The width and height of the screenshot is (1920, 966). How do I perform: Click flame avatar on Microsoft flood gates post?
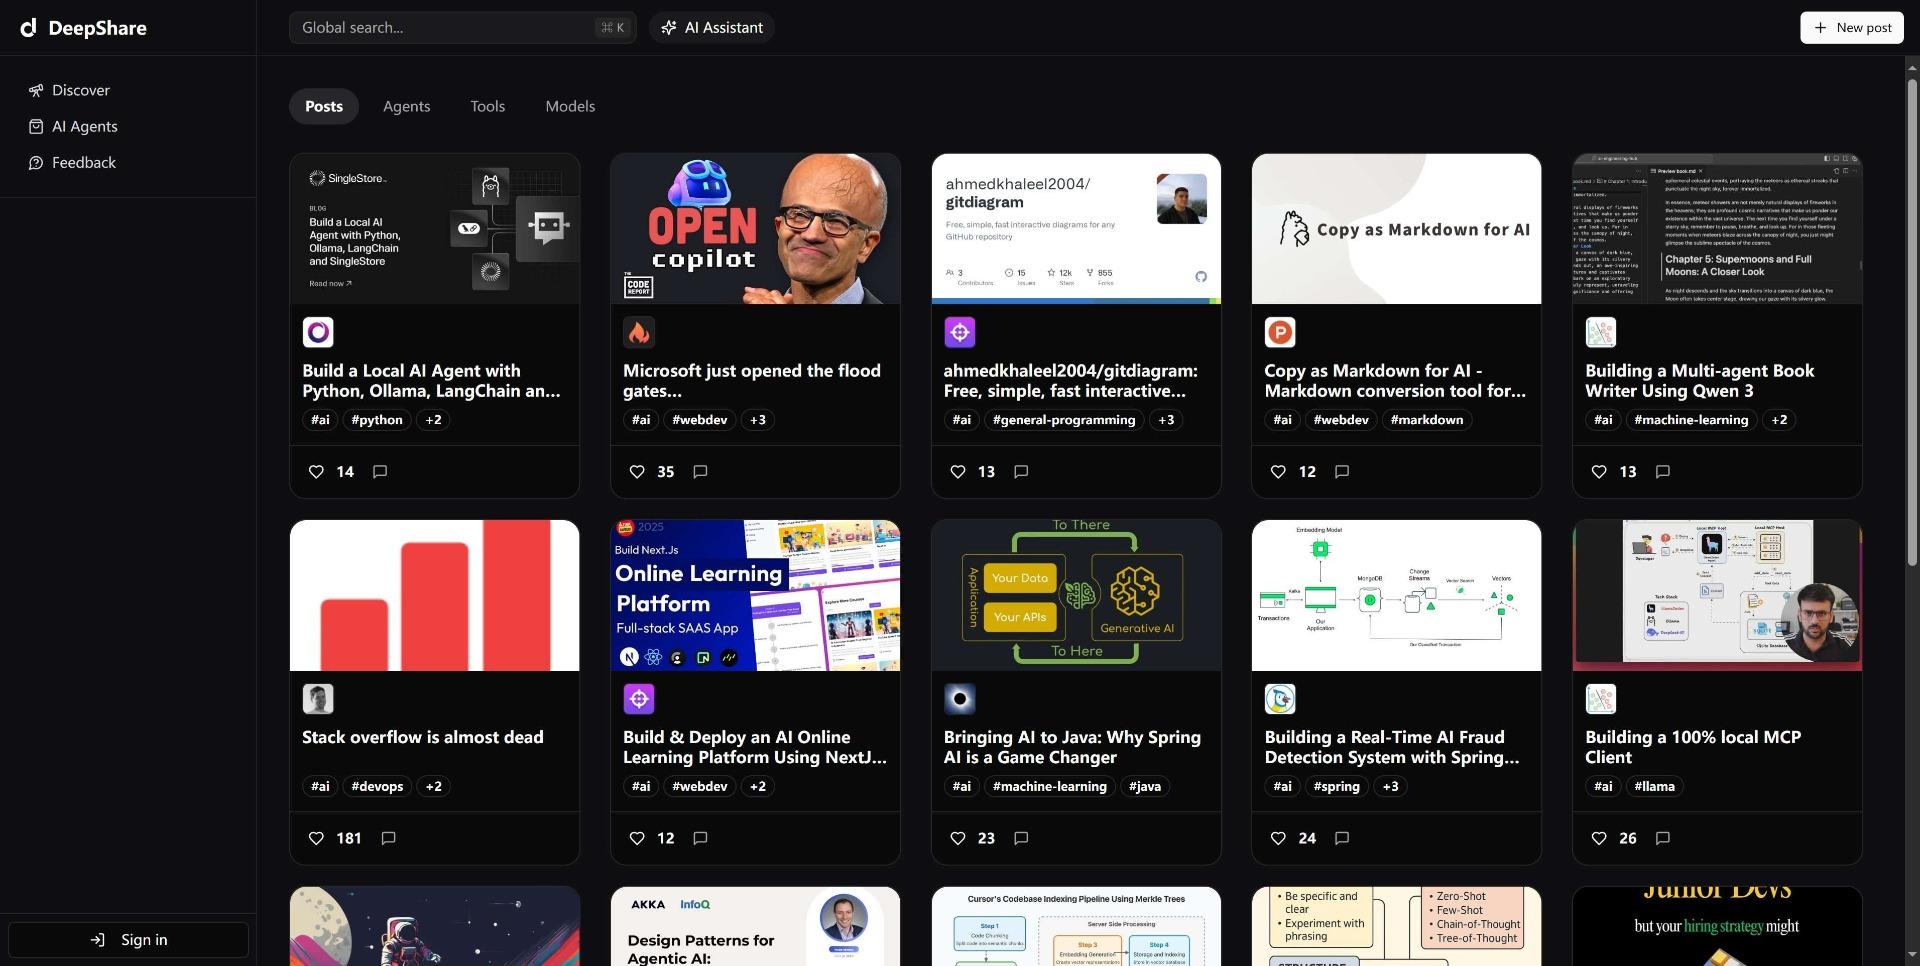coord(639,332)
